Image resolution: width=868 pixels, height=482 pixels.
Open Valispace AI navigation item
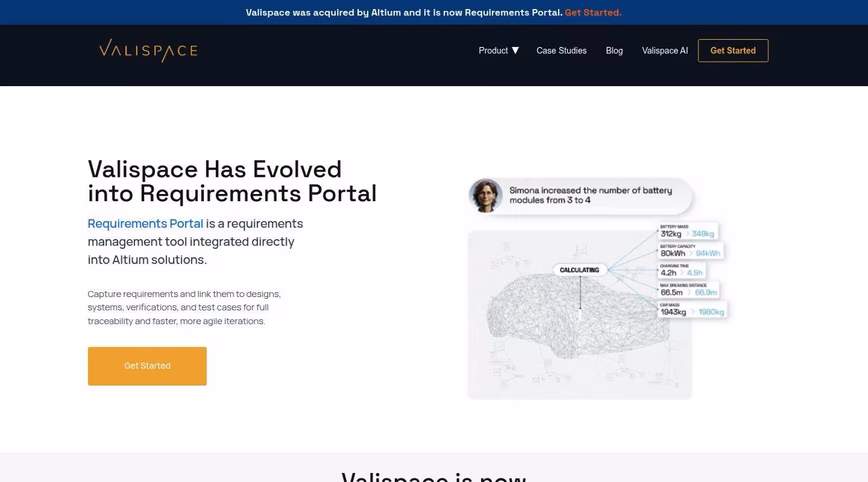(x=665, y=50)
